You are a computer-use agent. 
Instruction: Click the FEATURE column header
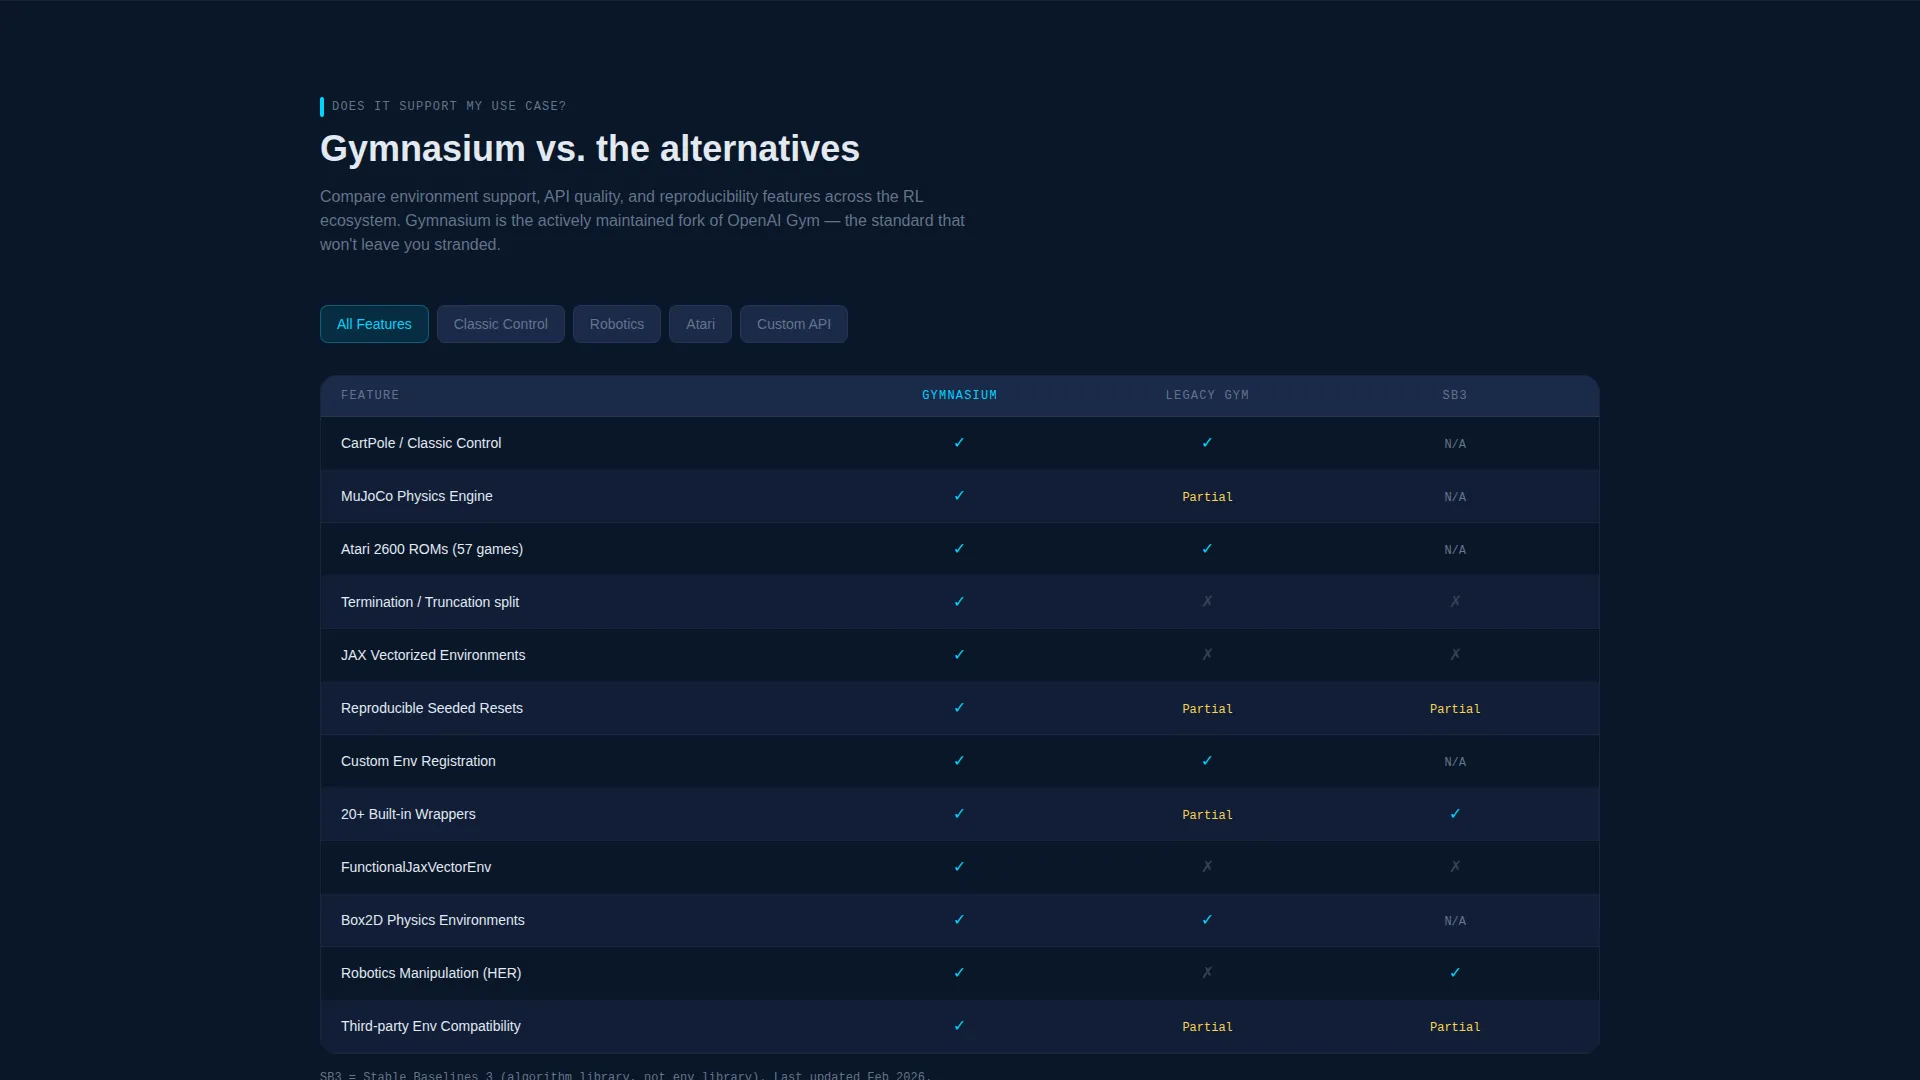[370, 395]
